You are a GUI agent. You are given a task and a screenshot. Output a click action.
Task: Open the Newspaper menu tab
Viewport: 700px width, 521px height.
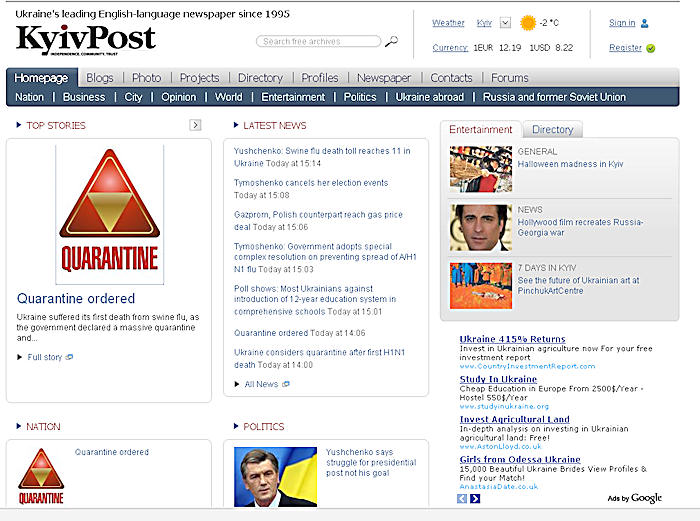point(383,78)
